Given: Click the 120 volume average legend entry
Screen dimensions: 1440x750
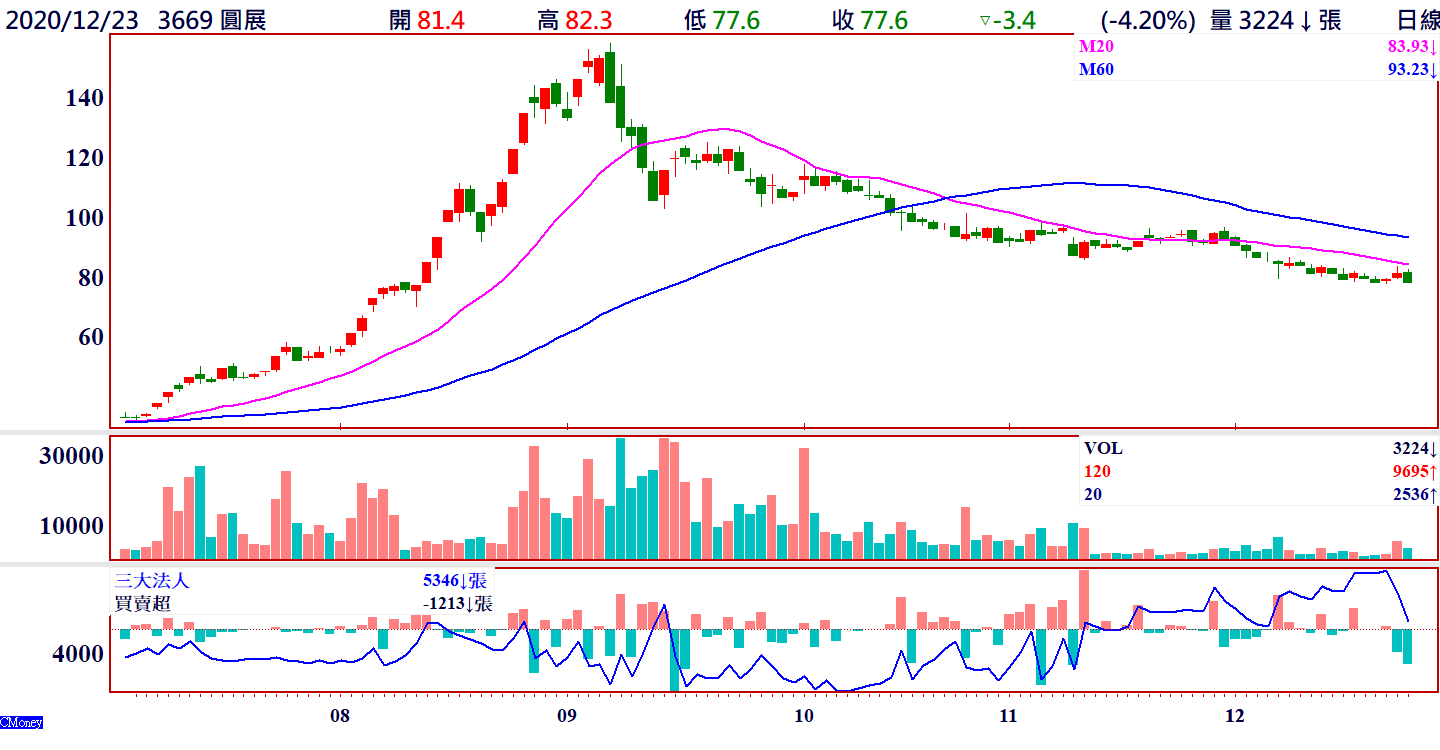Looking at the screenshot, I should point(1097,471).
